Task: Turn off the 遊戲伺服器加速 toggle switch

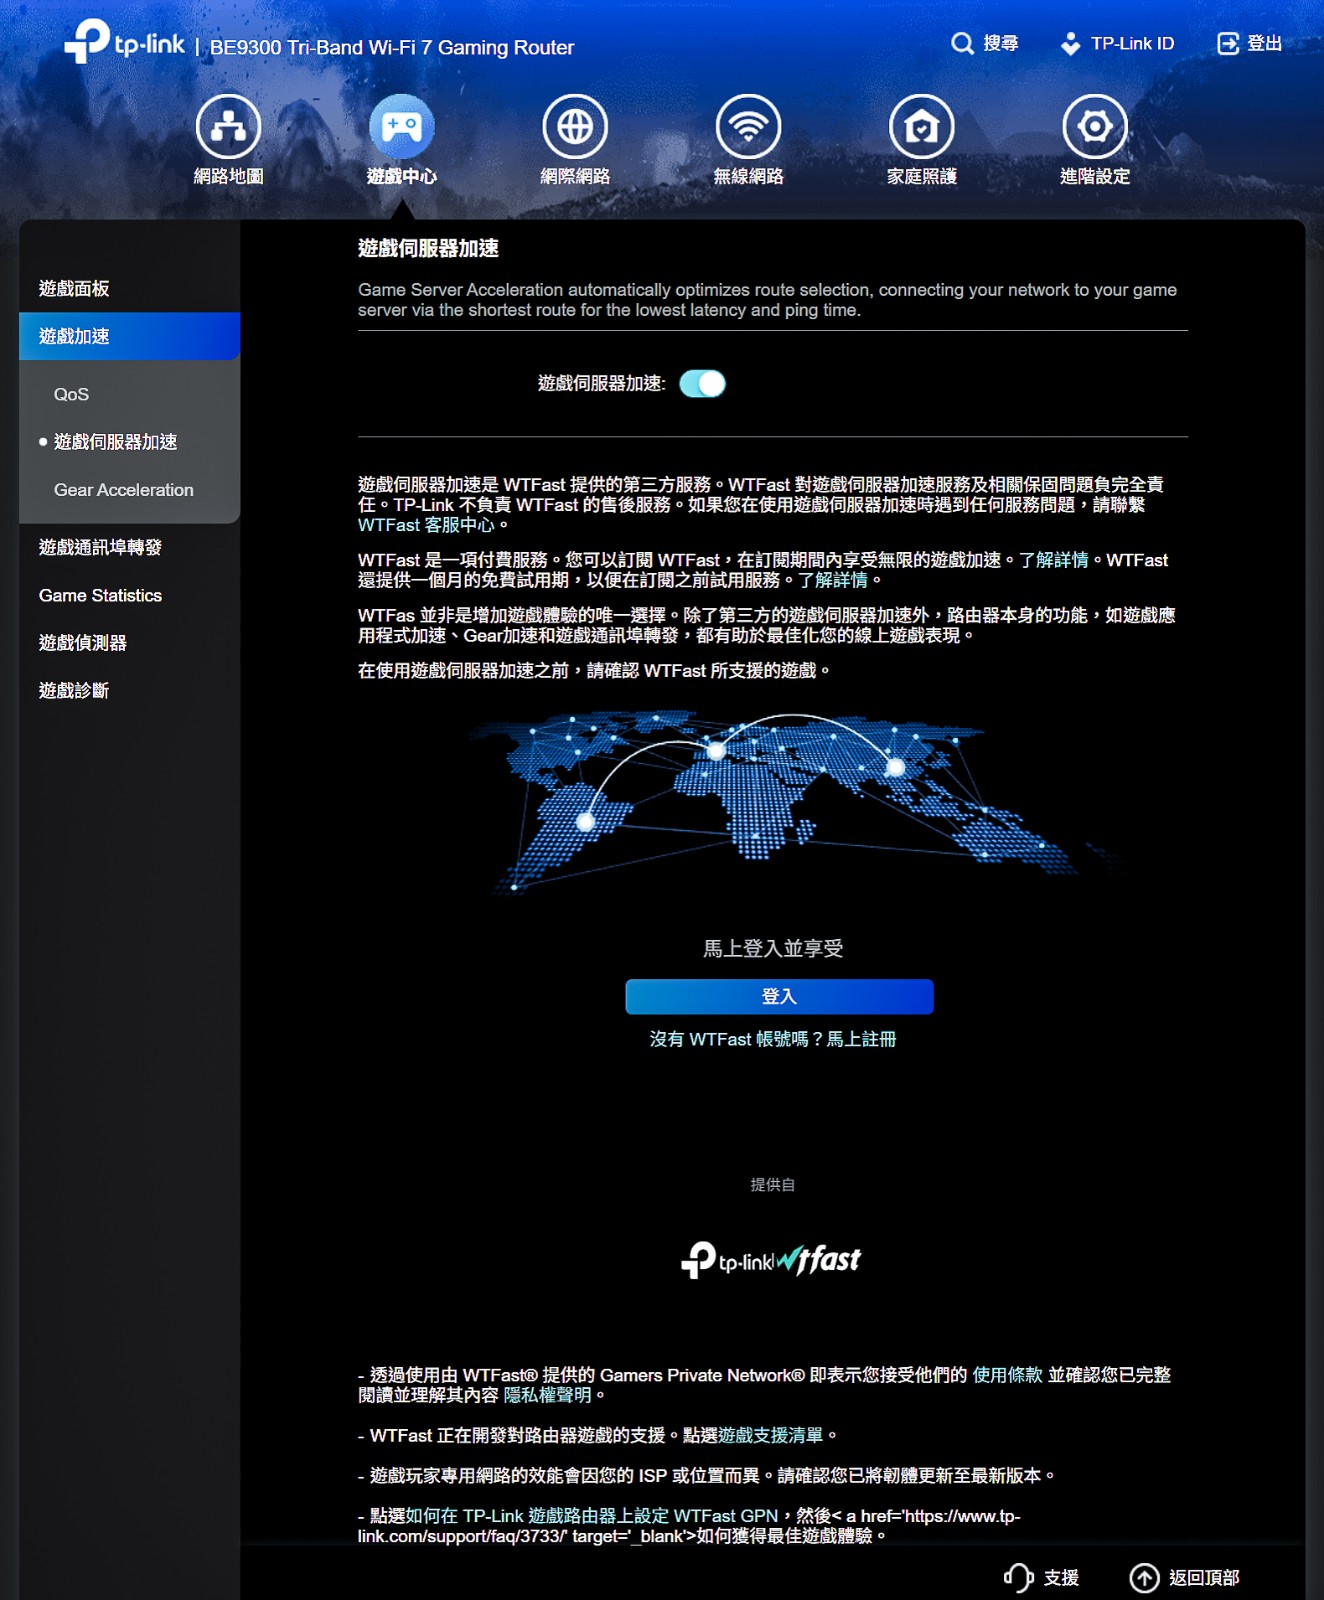Action: coord(702,384)
